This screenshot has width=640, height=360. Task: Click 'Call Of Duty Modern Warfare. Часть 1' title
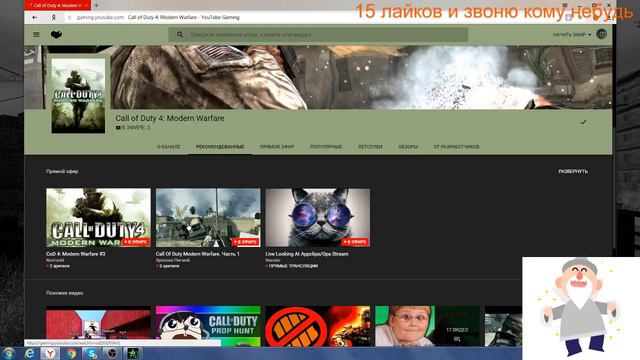tap(198, 254)
